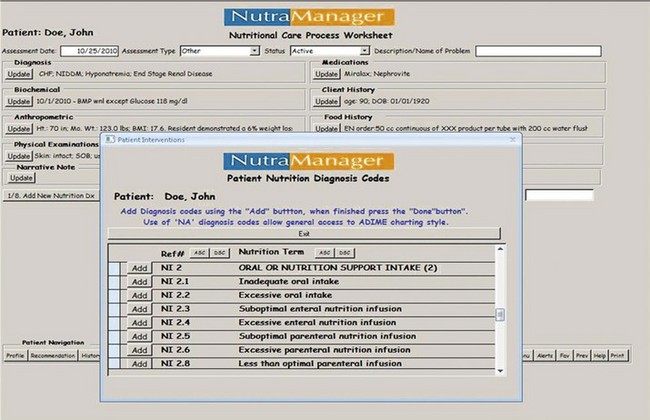Viewport: 650px width, 420px height.
Task: Go to previous page with Prev button
Action: tap(580, 355)
